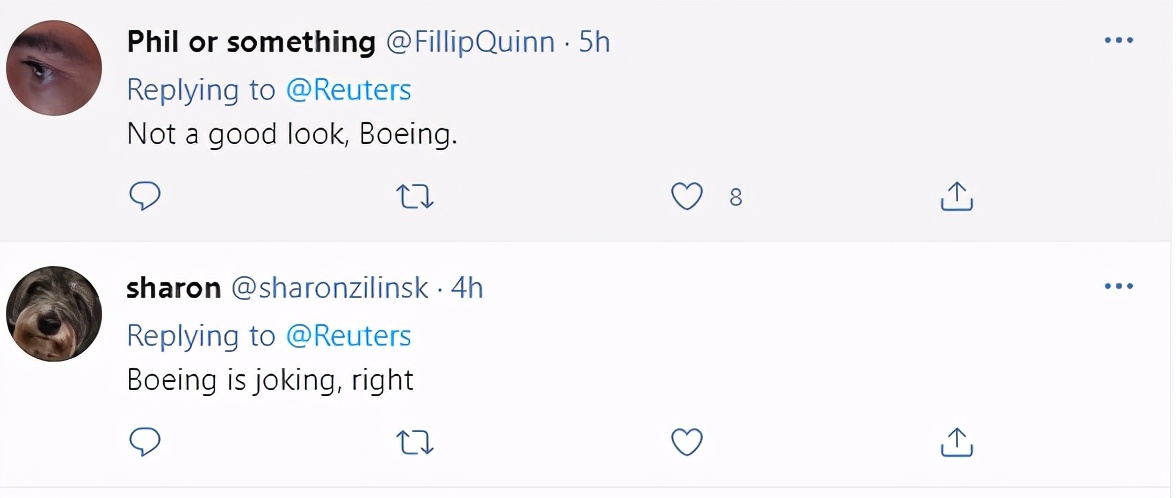The width and height of the screenshot is (1176, 498).
Task: Share sharon's tweet
Action: [x=957, y=441]
